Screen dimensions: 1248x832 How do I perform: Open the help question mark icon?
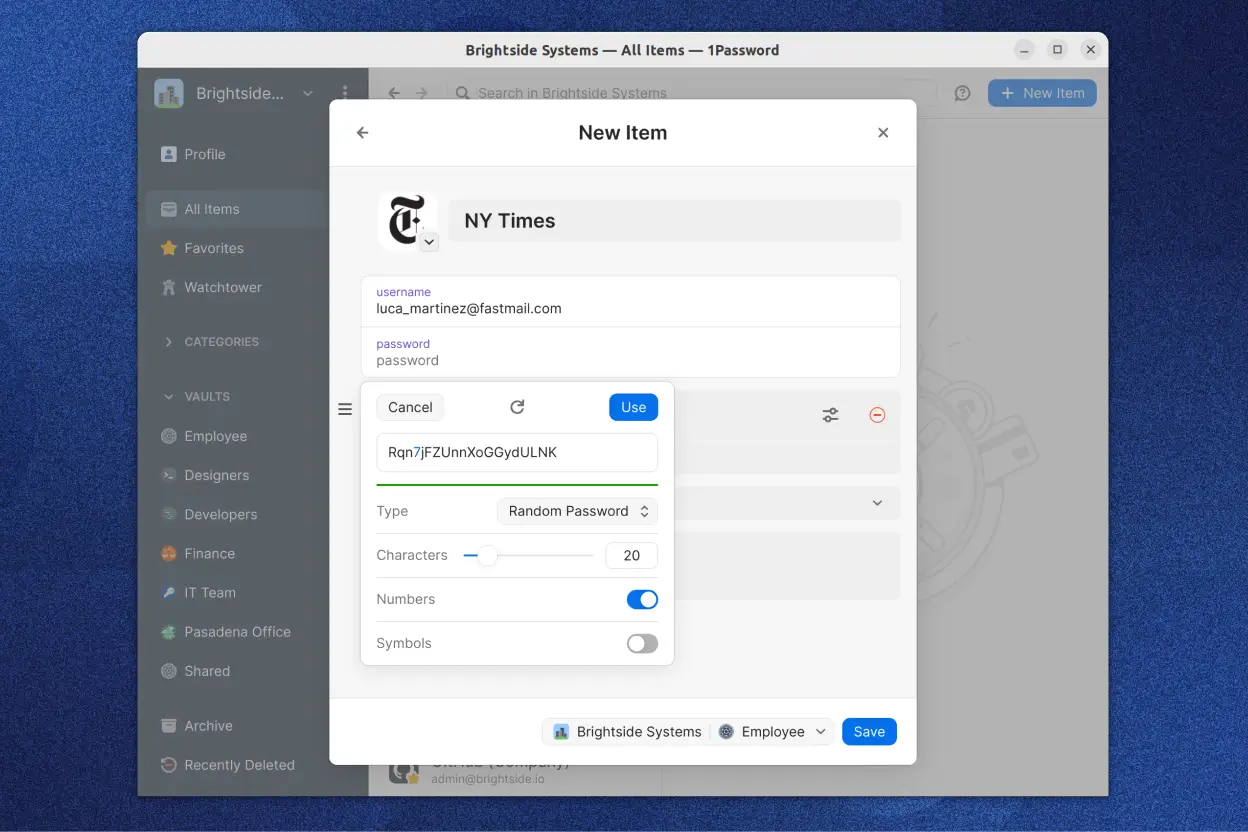click(x=962, y=93)
